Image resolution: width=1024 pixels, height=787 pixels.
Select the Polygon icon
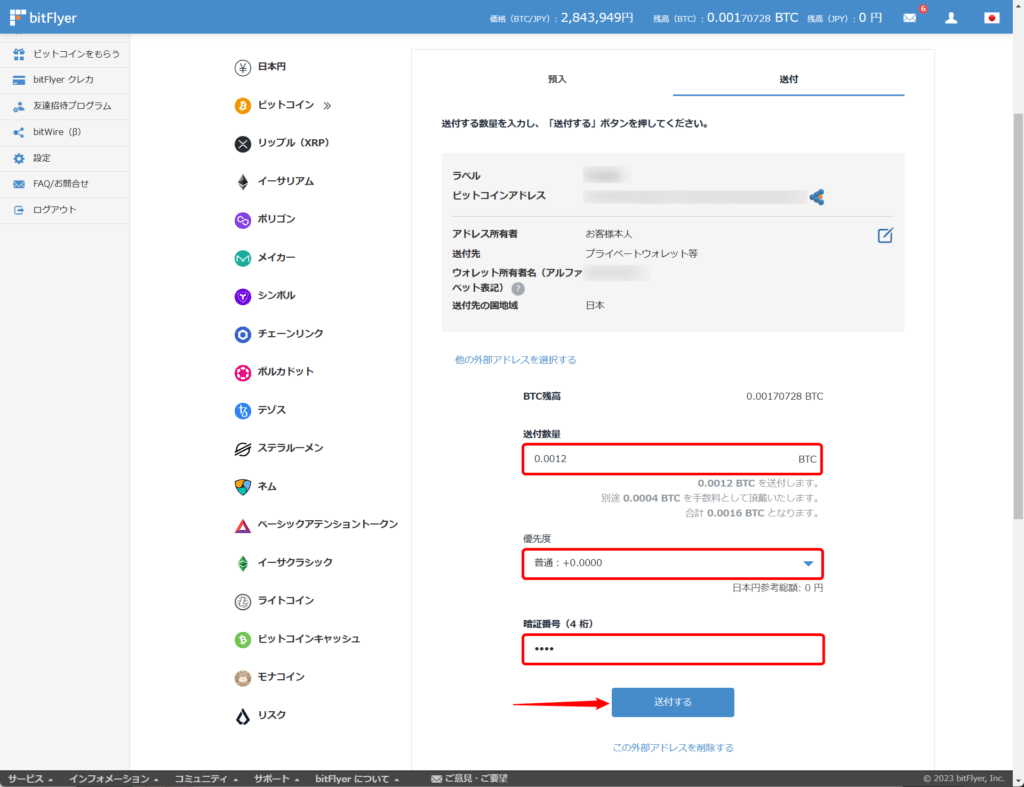click(x=242, y=220)
